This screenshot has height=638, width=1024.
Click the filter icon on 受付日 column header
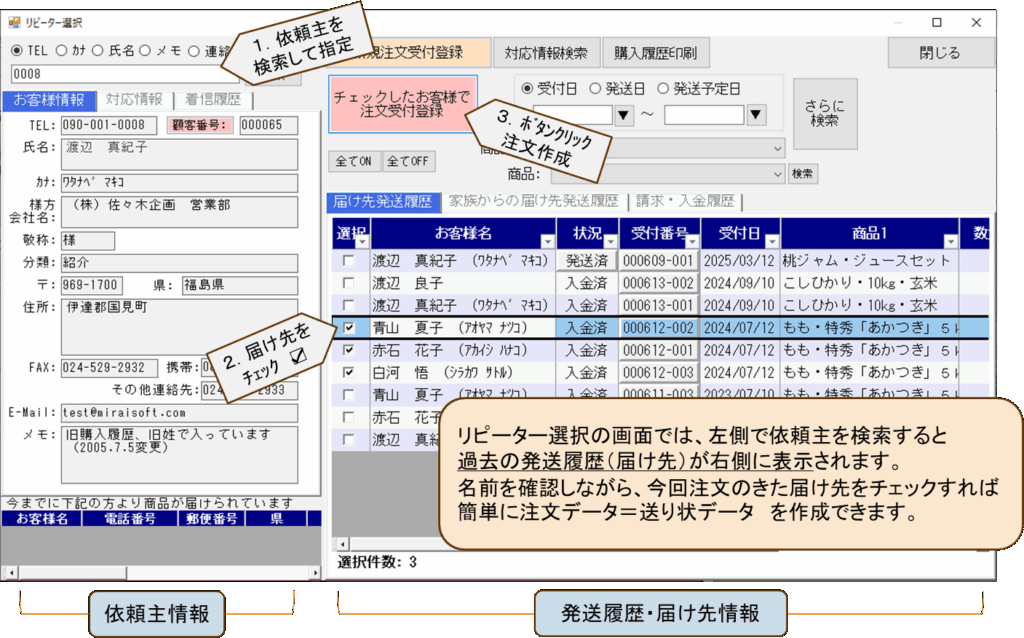click(771, 241)
